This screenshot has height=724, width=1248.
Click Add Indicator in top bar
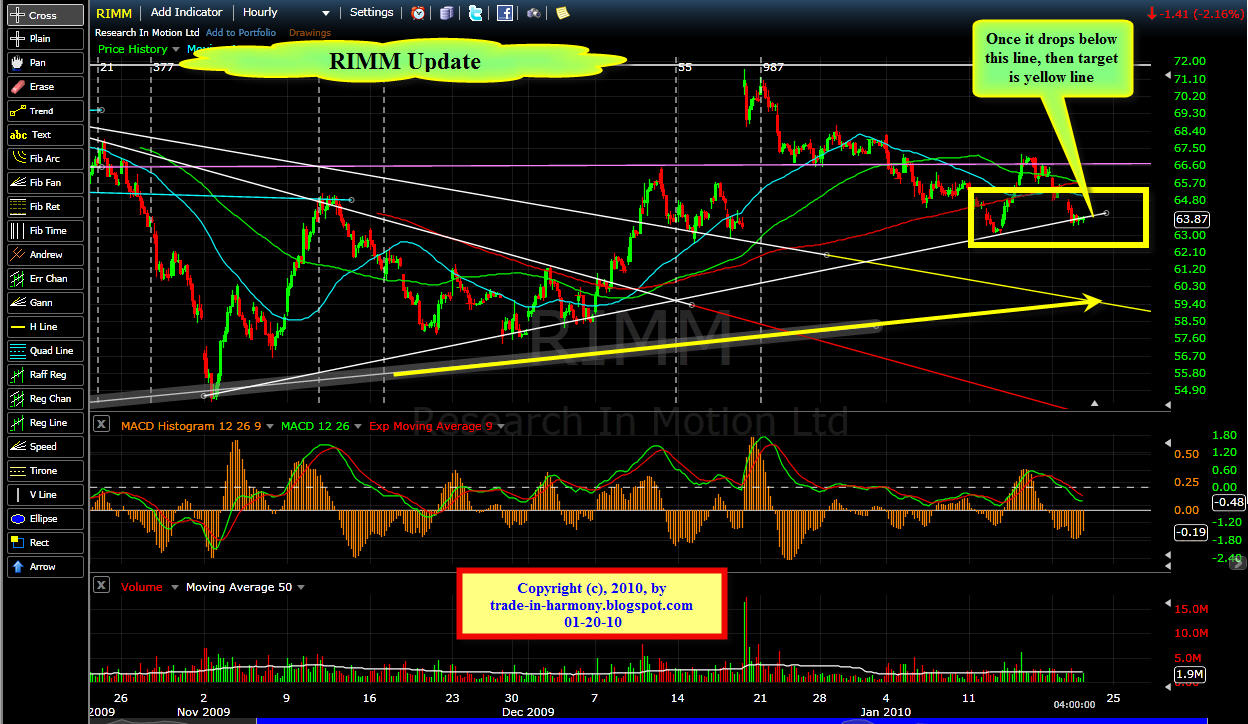186,13
